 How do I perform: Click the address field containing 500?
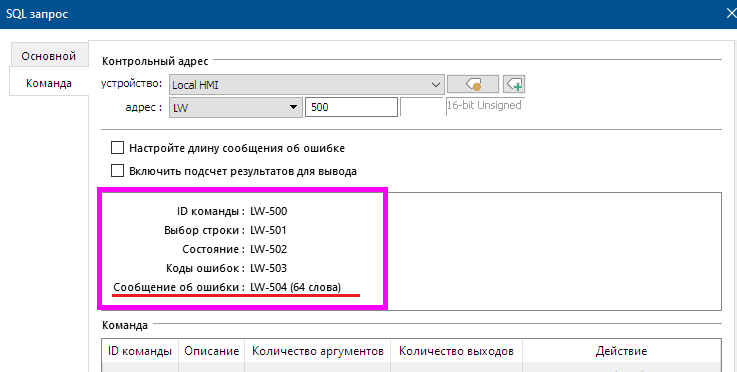pos(351,107)
